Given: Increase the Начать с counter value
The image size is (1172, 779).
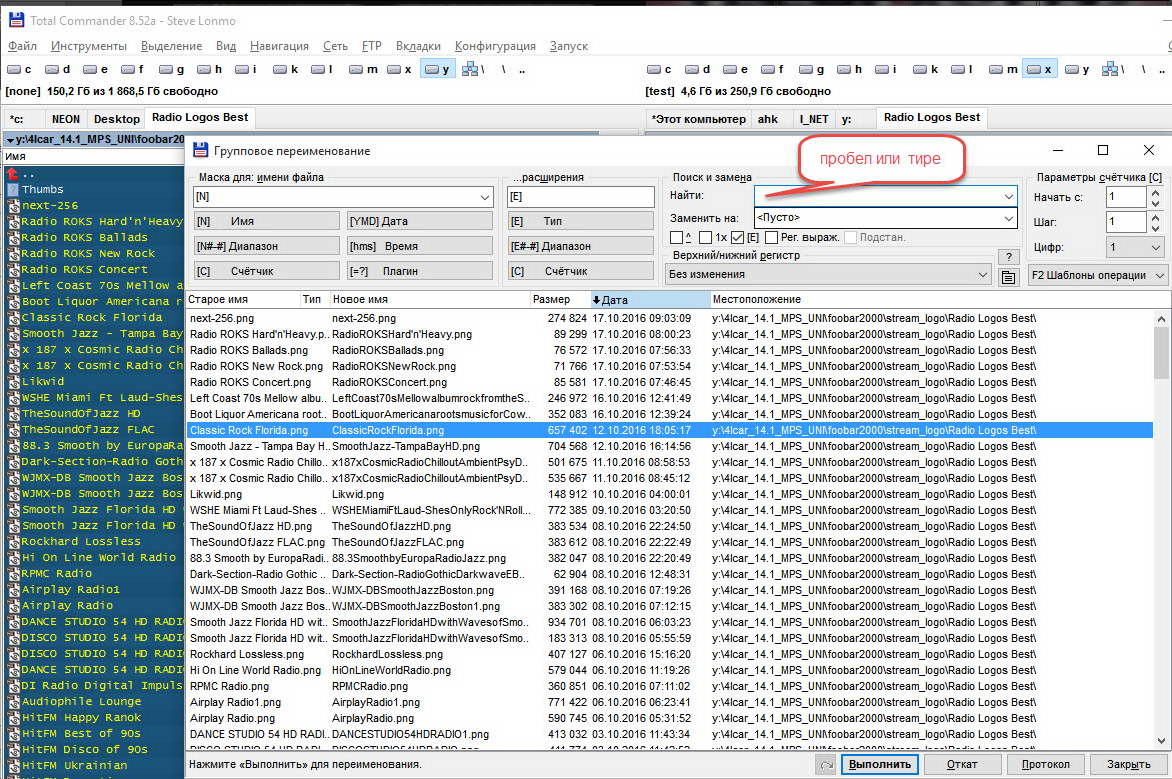Looking at the screenshot, I should 1157,193.
